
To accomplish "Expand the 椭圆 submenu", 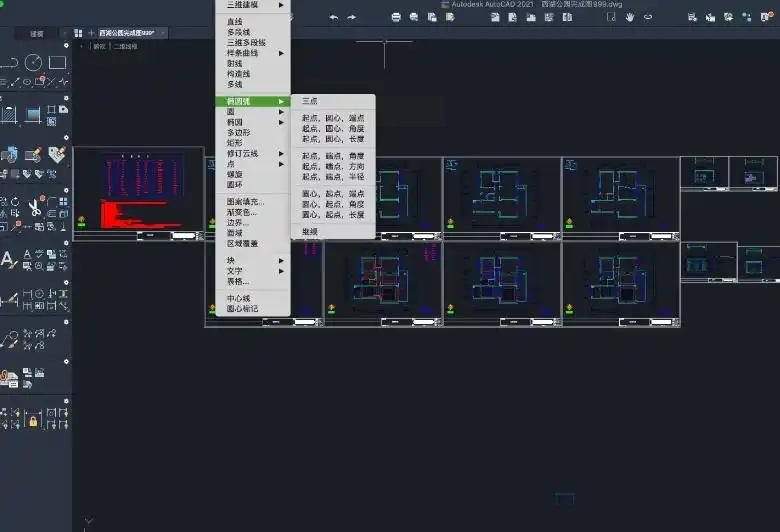I will click(253, 122).
